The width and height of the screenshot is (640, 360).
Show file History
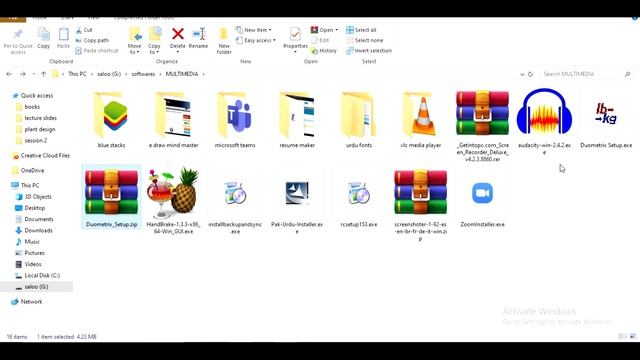coord(324,51)
